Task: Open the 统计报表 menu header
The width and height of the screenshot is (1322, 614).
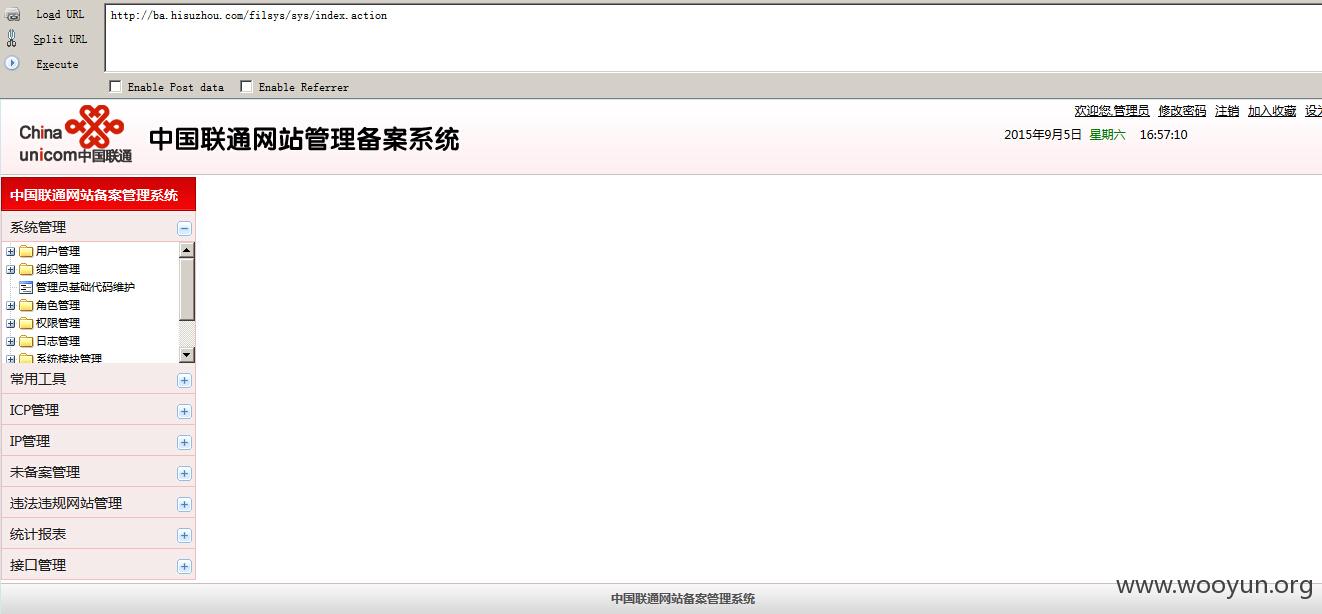Action: tap(98, 534)
